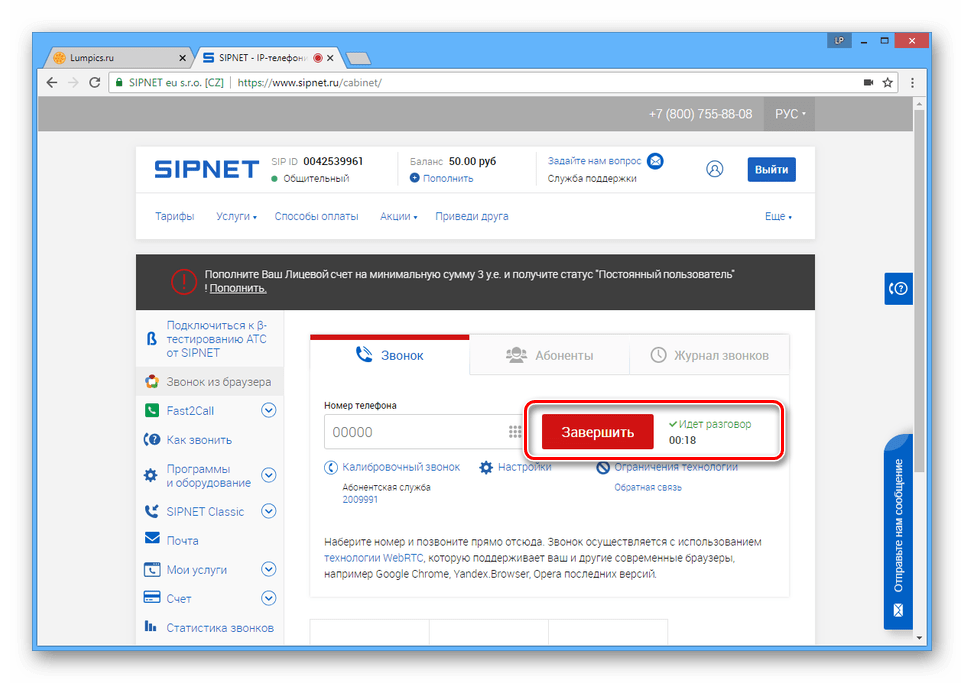
Task: Expand the Счет sidebar section
Action: 269,598
